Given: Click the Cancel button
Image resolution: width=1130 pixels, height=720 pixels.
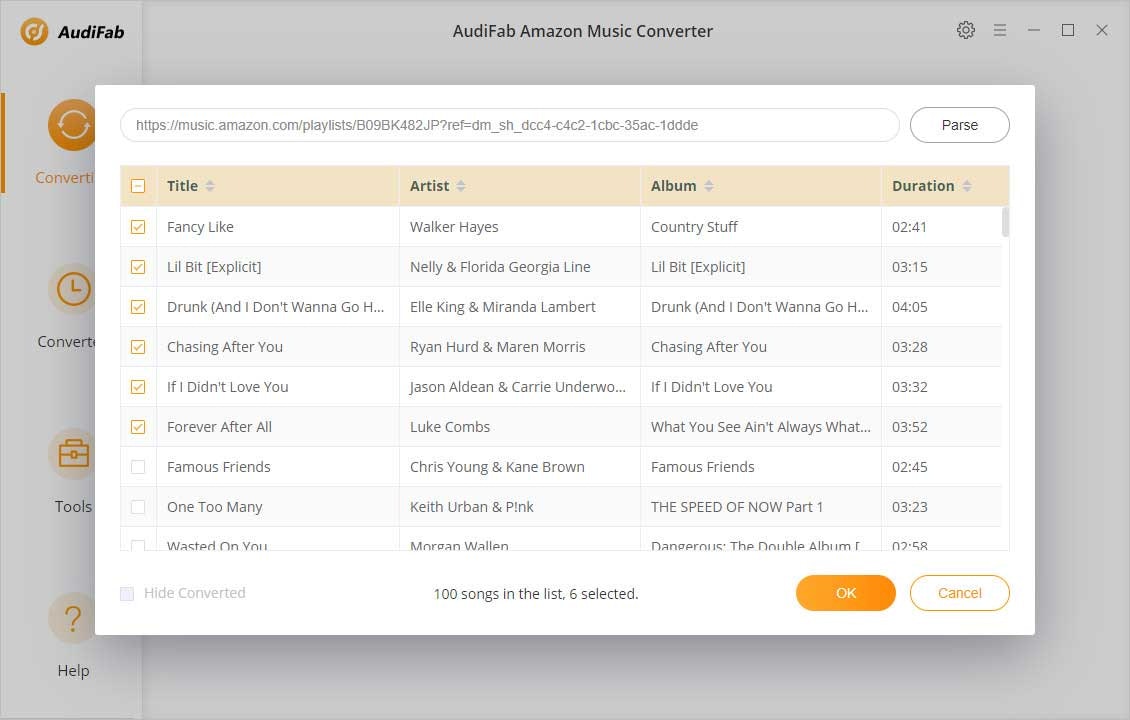Looking at the screenshot, I should (959, 592).
